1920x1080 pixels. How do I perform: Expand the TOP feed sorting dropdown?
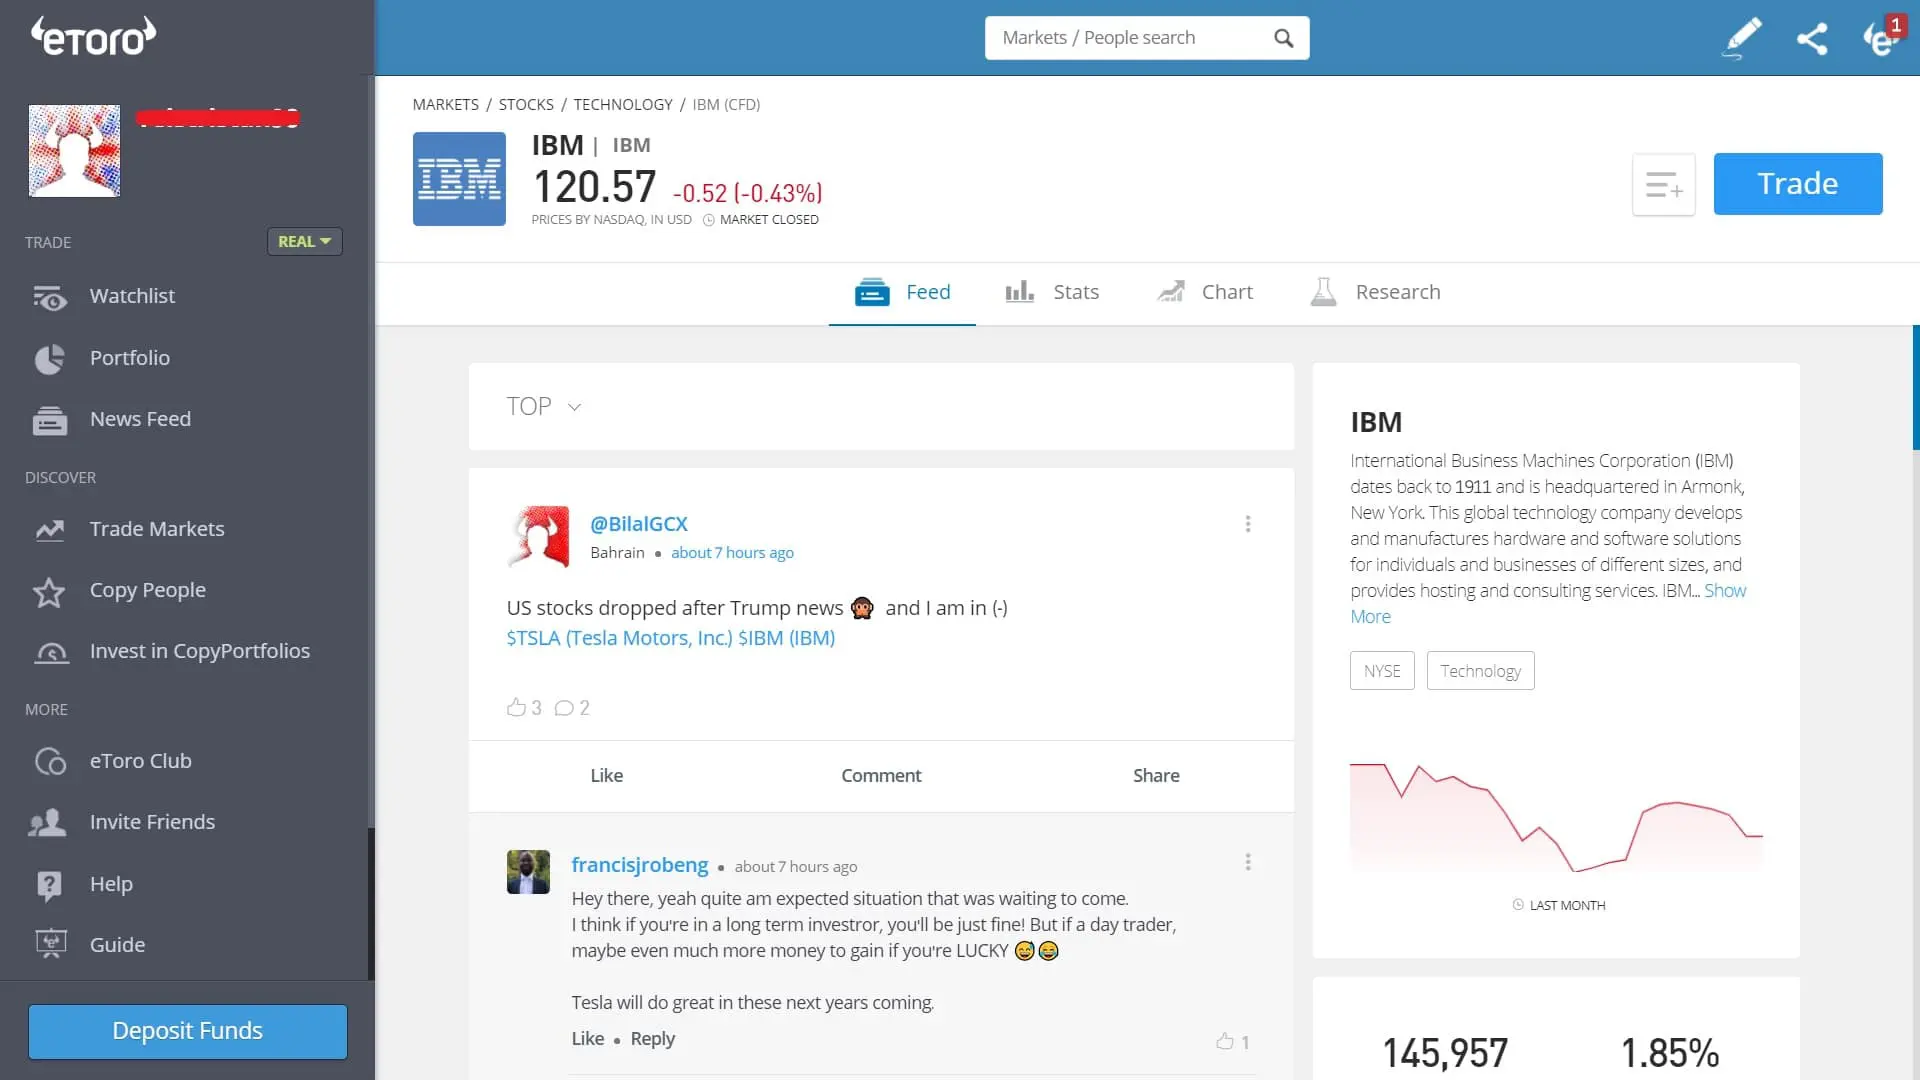point(544,406)
